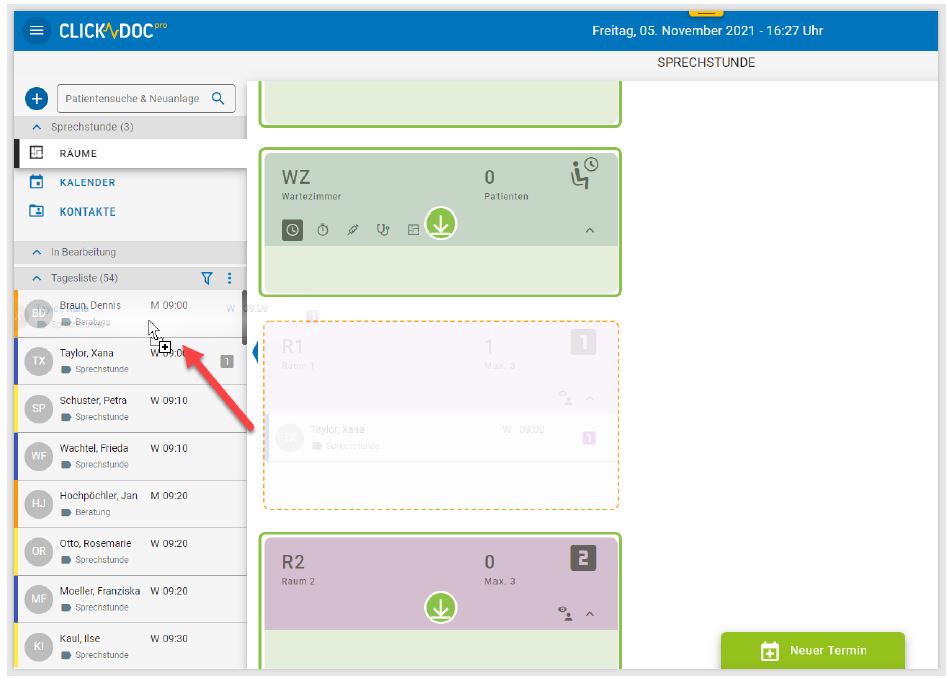Toggle the clock view in Wartezimmer

[292, 230]
